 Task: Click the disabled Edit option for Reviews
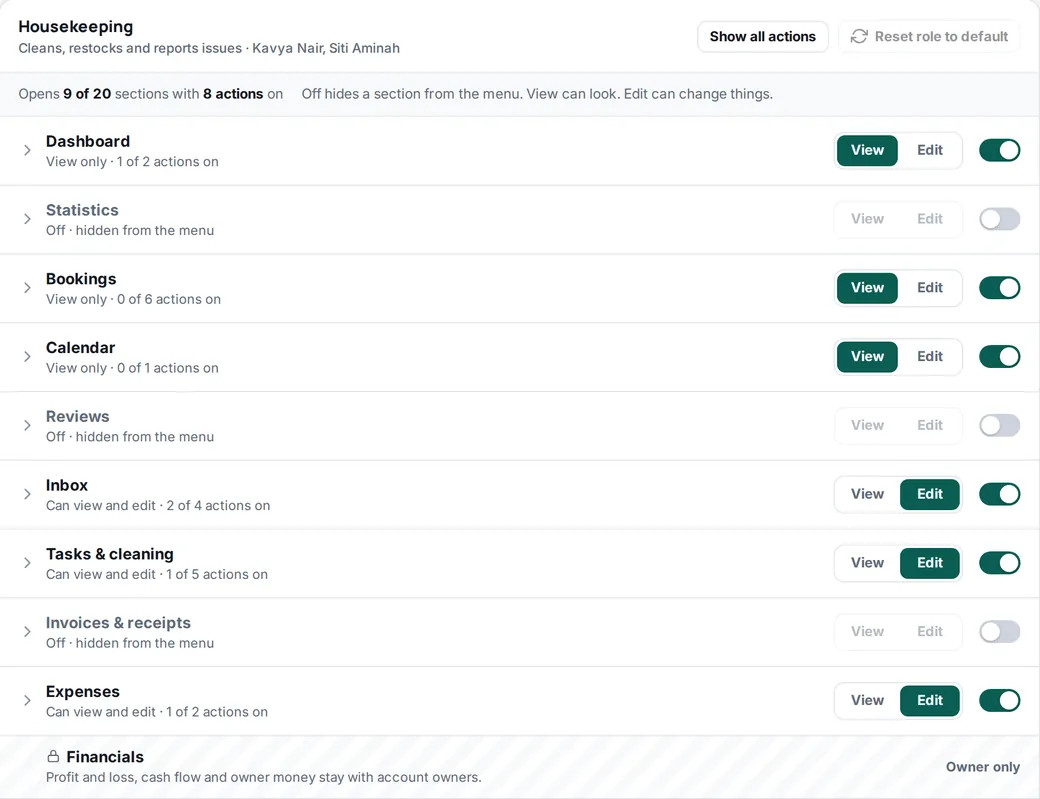click(x=929, y=425)
